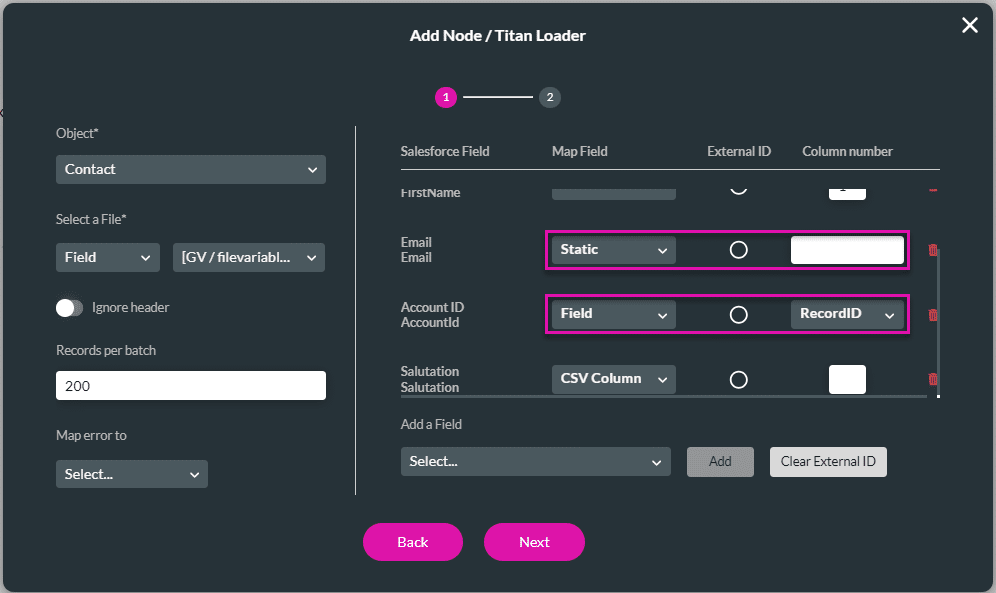Expand the Map error to dropdown
This screenshot has width=996, height=593.
pos(132,474)
